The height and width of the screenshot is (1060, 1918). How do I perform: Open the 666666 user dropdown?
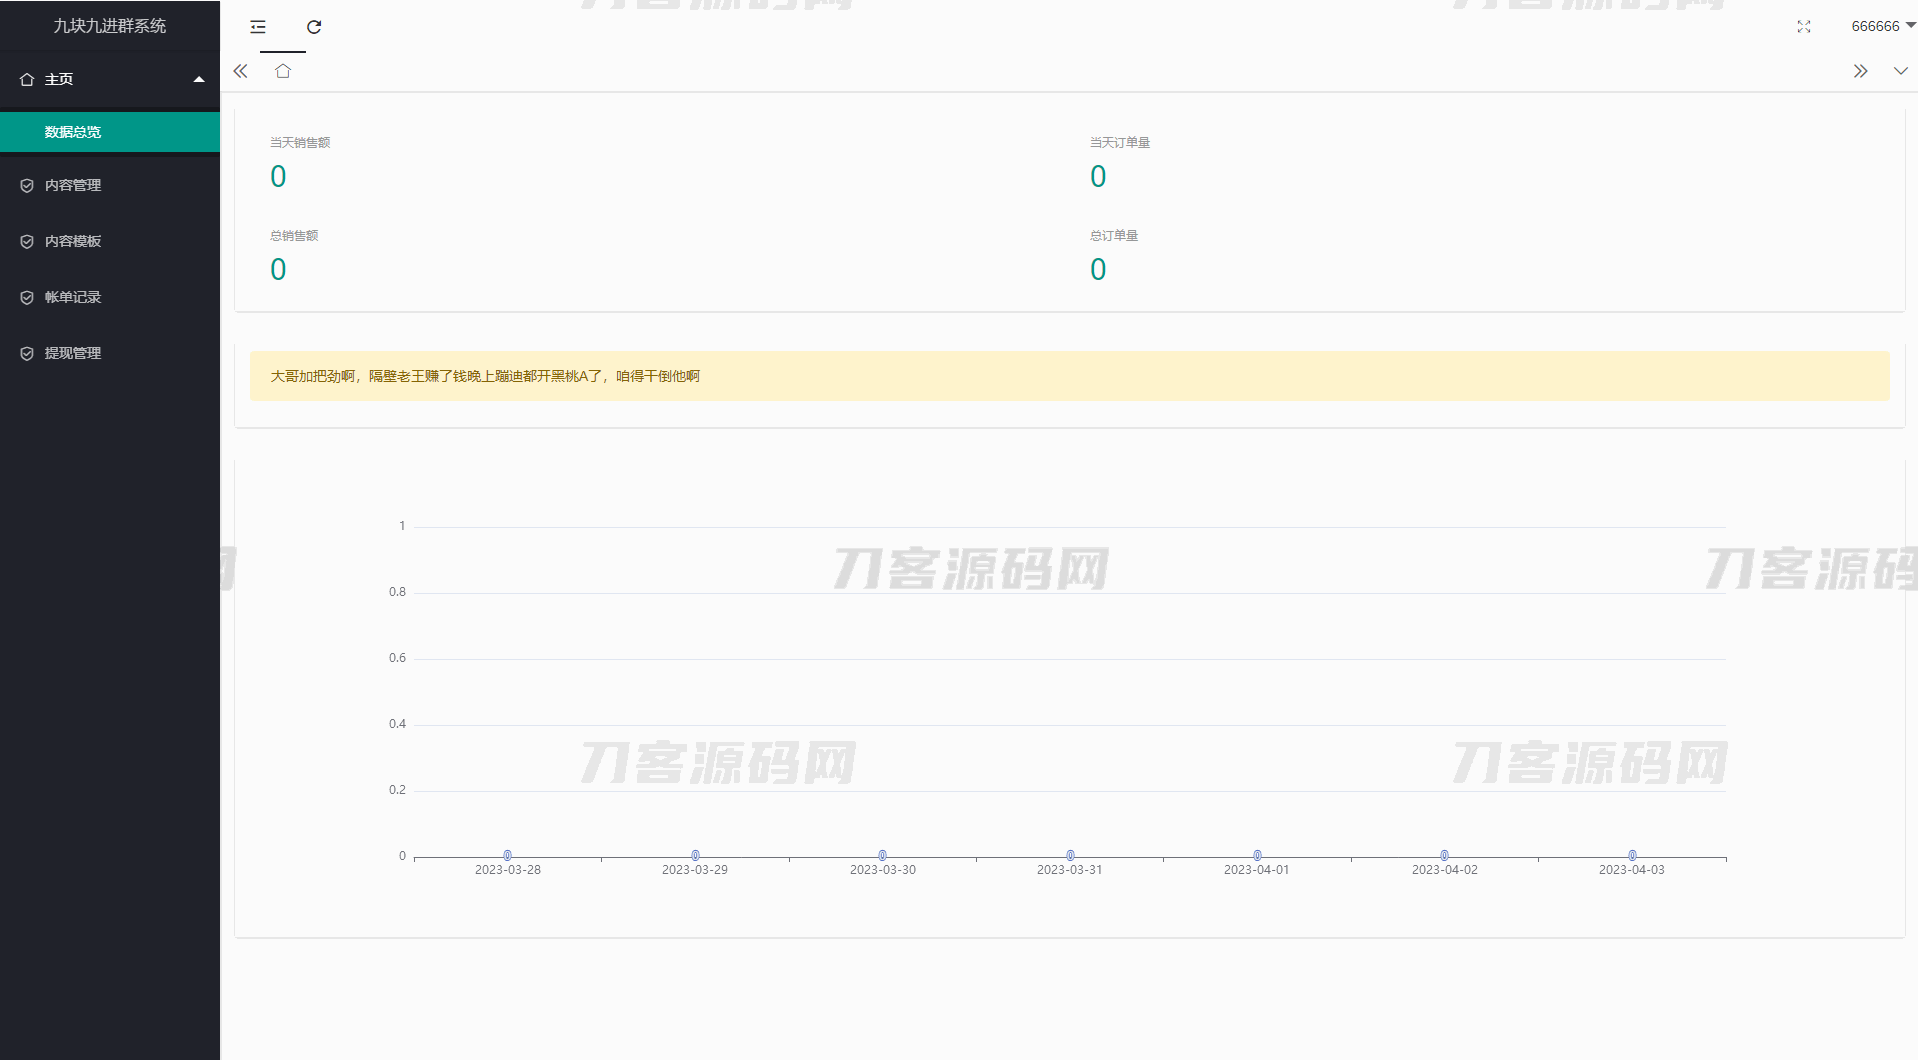pyautogui.click(x=1881, y=26)
